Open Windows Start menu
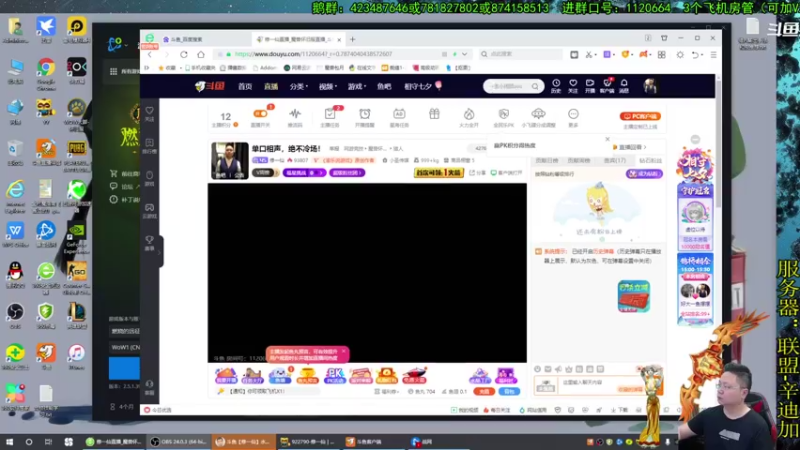Screen dimensions: 800x450 [x=9, y=442]
